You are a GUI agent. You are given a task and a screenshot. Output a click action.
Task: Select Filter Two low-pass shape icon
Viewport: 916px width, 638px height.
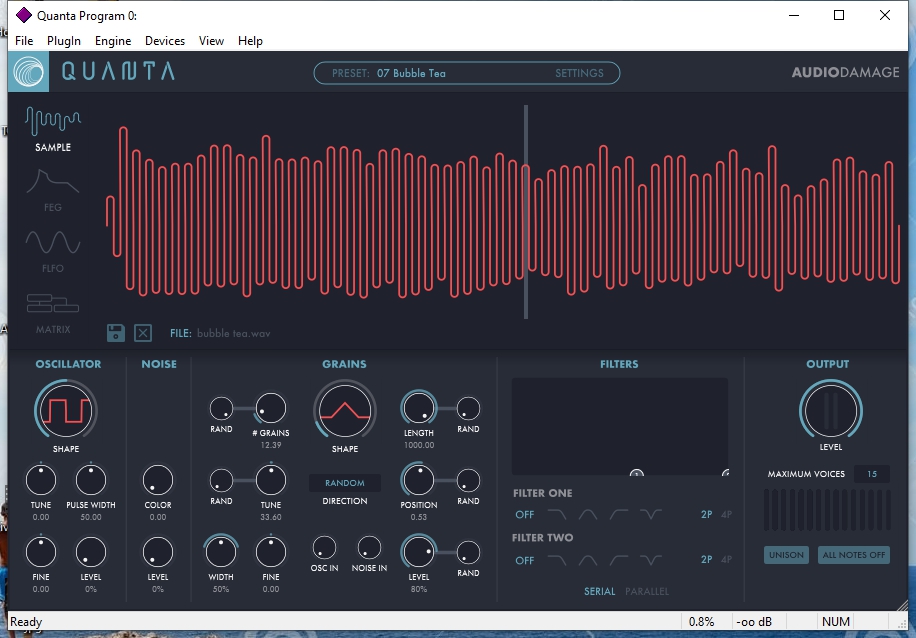click(557, 560)
